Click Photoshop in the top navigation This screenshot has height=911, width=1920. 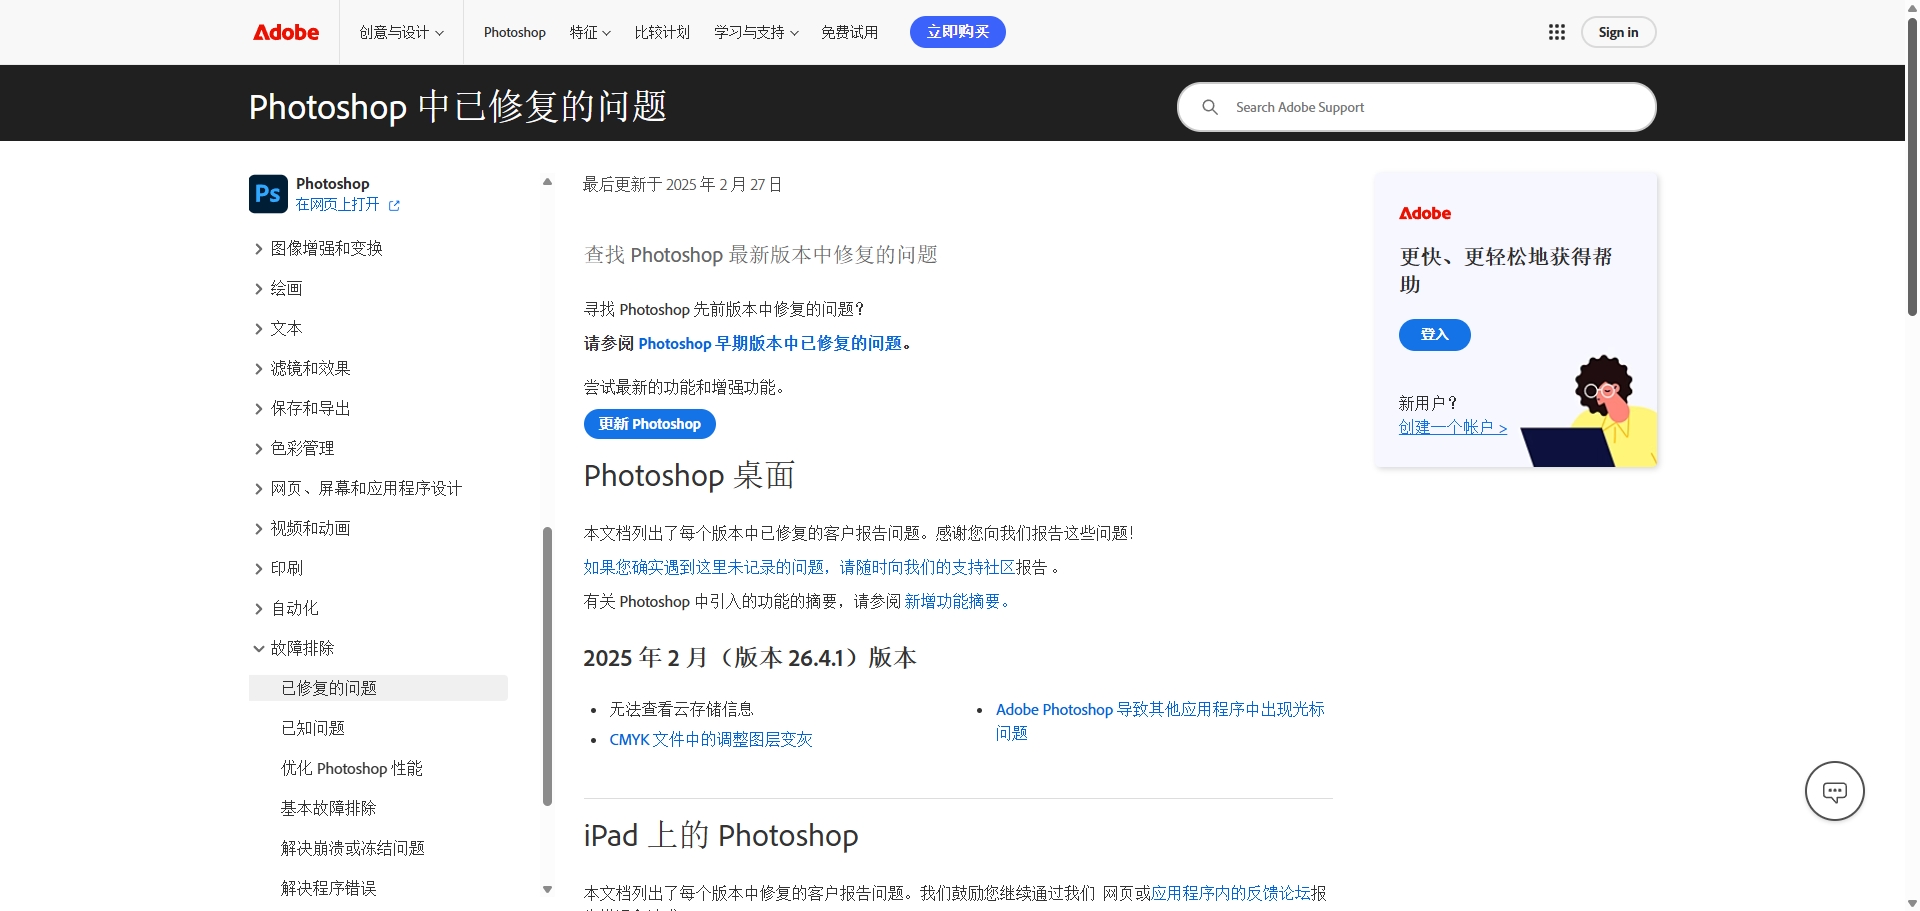coord(515,32)
